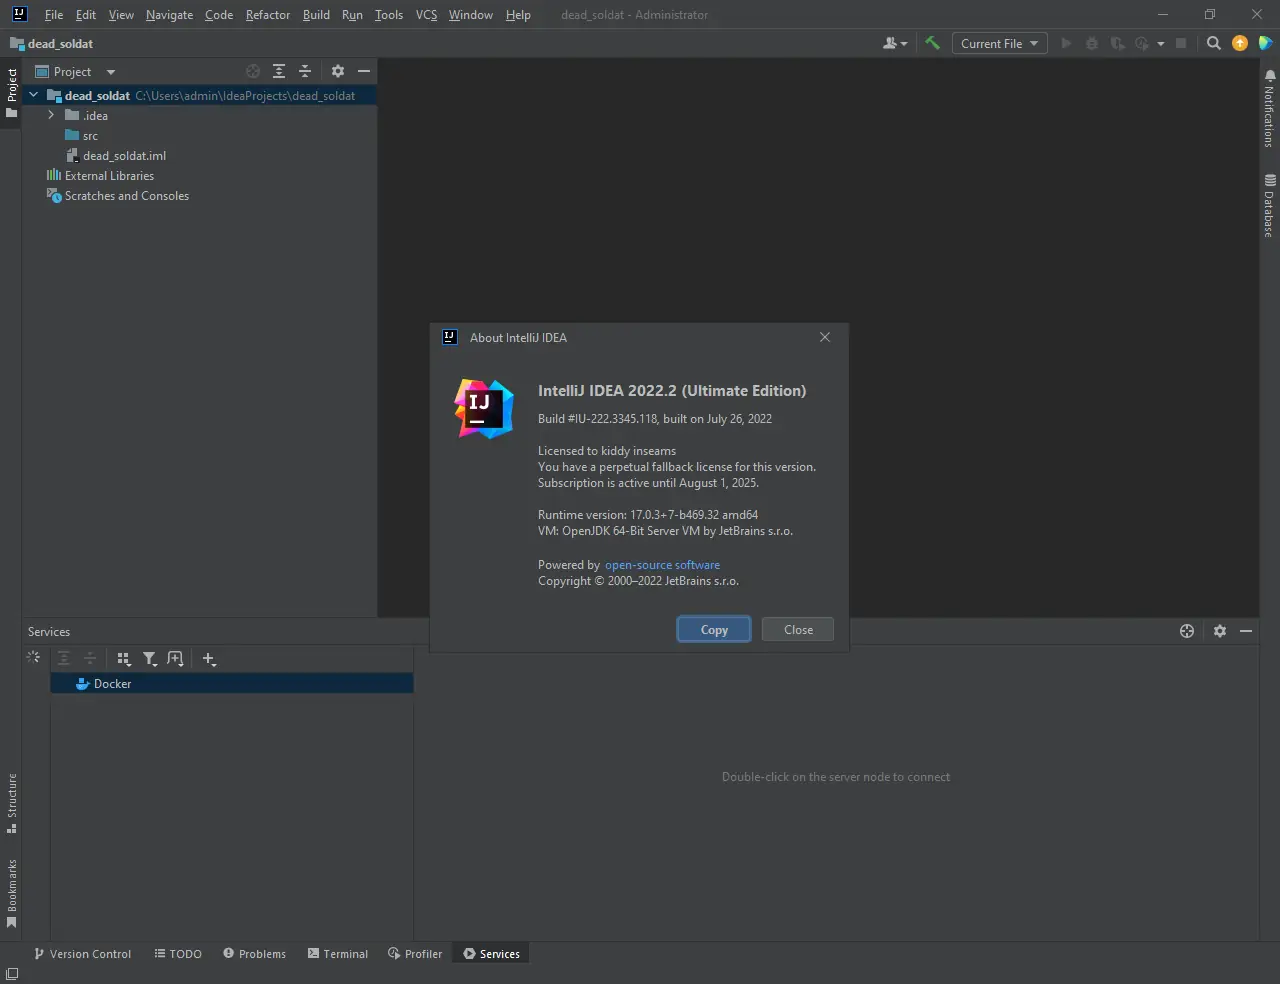The height and width of the screenshot is (984, 1280).
Task: Open Project panel gear options
Action: (338, 71)
